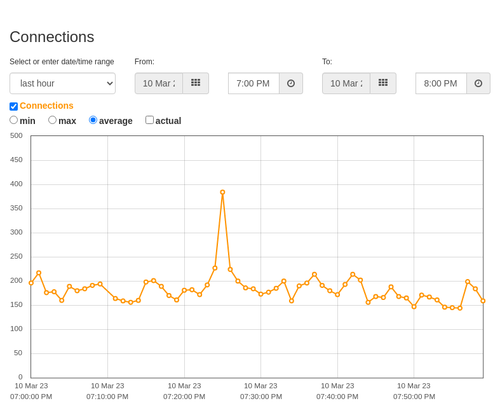
Task: Click the orange Connections legend label
Action: 46,106
